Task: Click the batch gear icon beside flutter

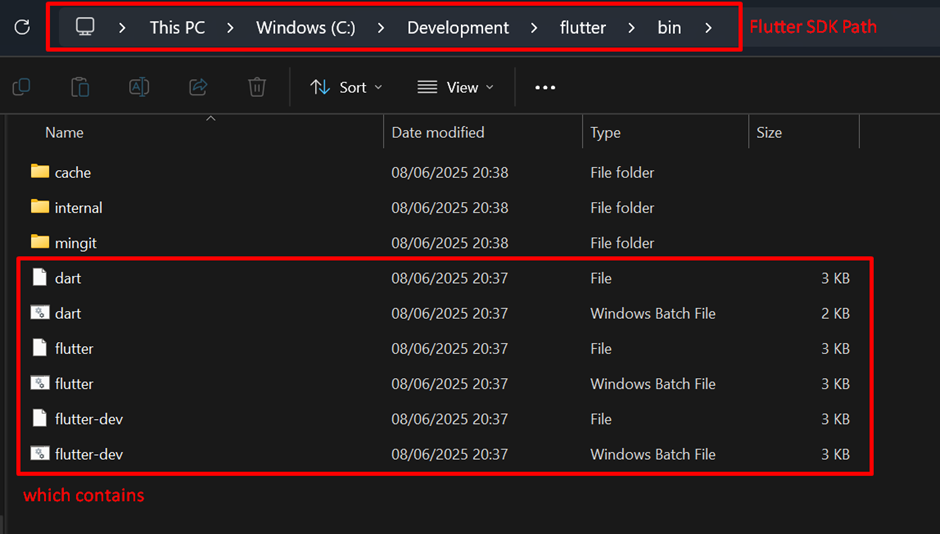Action: point(40,383)
